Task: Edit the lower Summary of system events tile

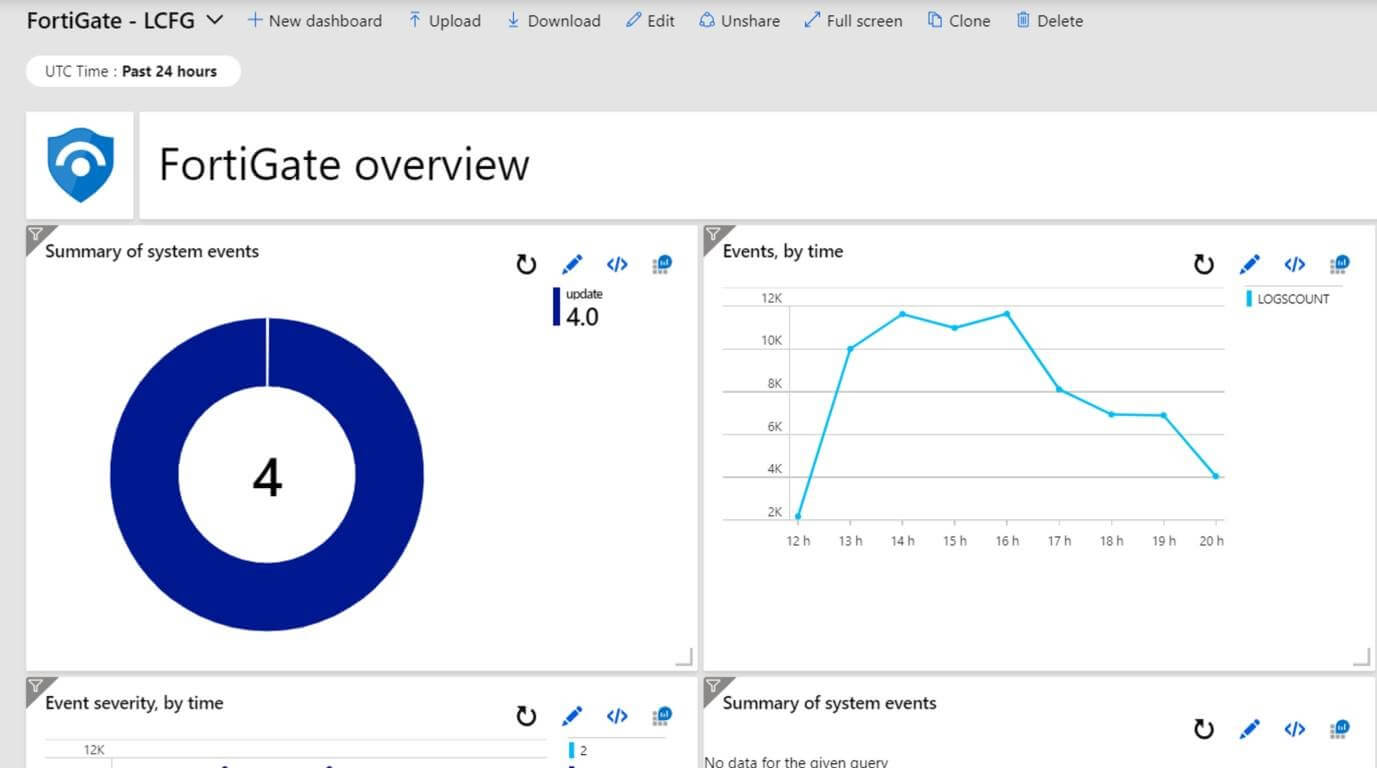Action: point(1250,730)
